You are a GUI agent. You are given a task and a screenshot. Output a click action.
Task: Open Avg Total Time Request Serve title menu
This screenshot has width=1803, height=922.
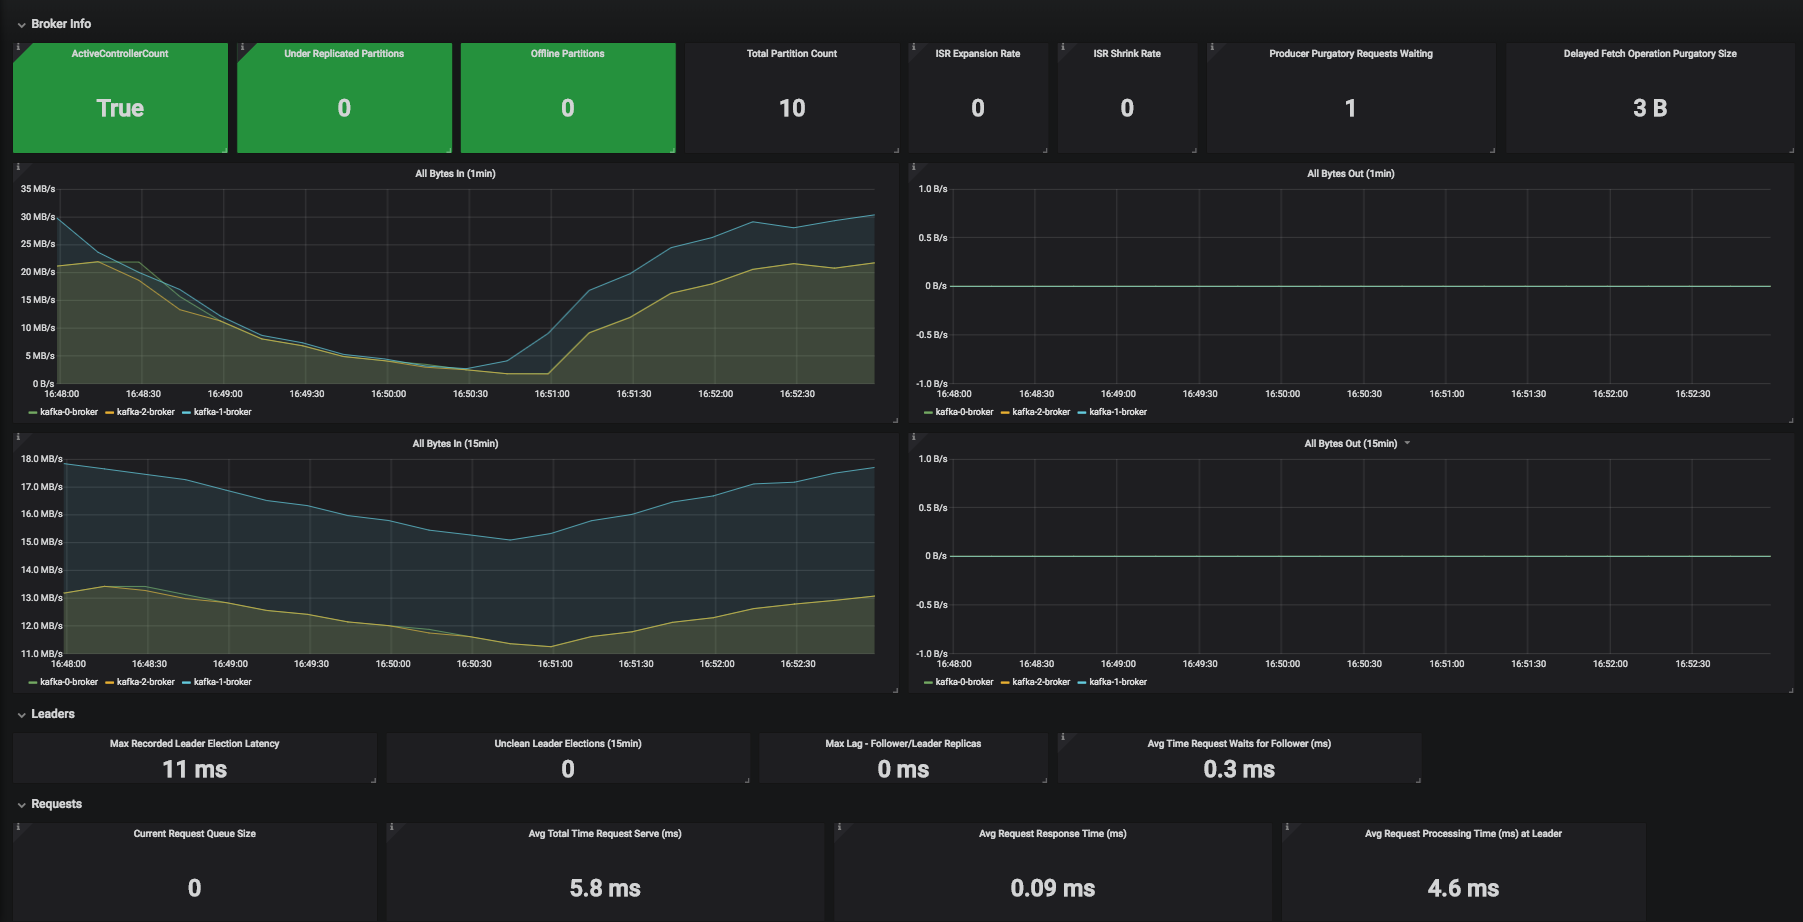605,834
